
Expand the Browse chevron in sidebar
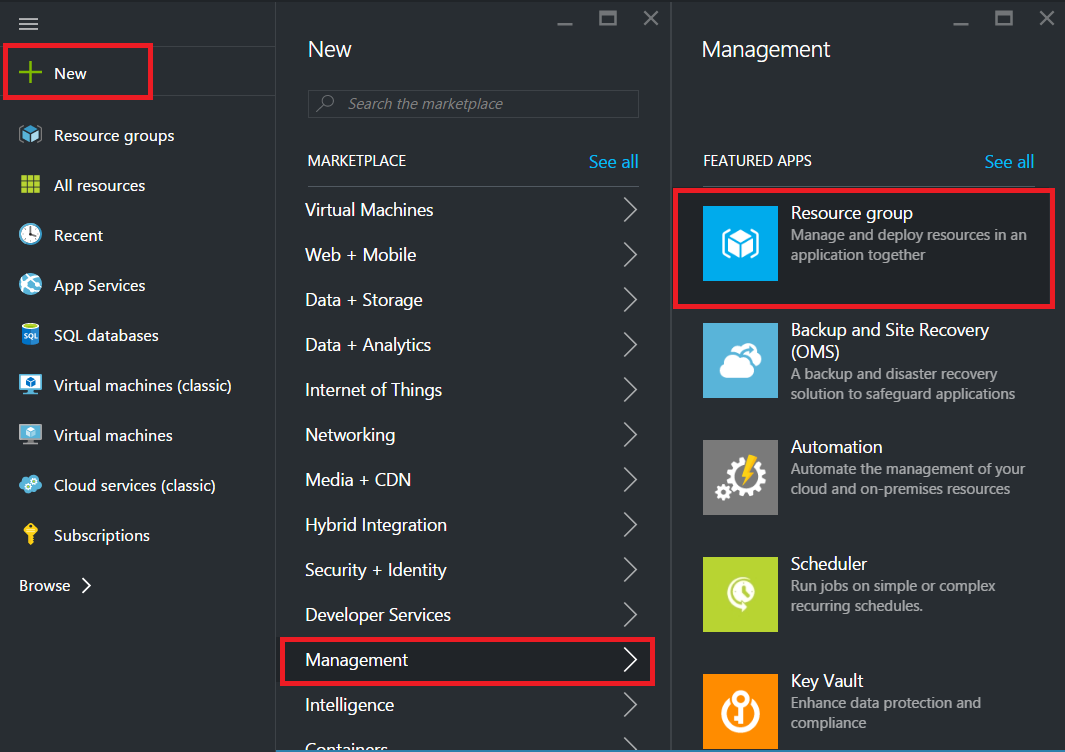click(86, 586)
